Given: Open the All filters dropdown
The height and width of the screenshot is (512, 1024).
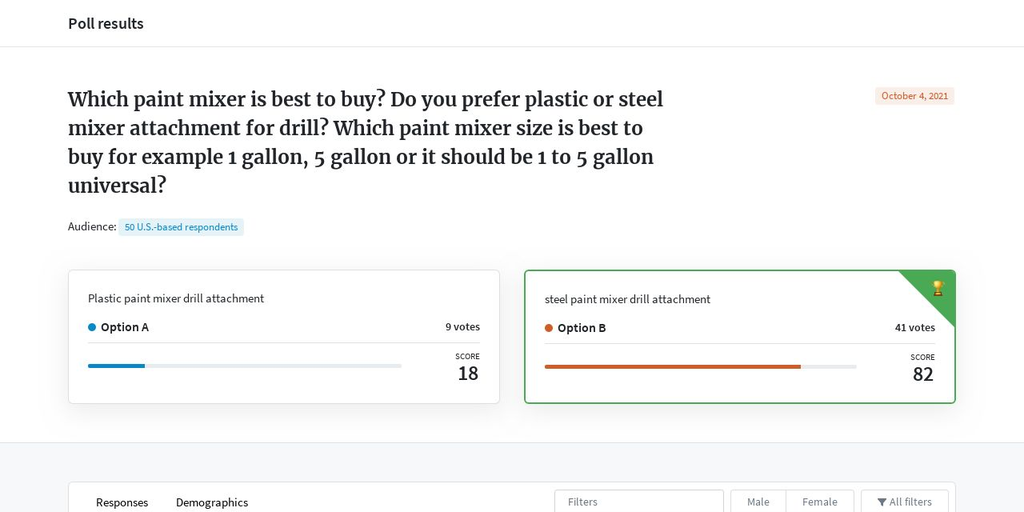Looking at the screenshot, I should (x=904, y=502).
